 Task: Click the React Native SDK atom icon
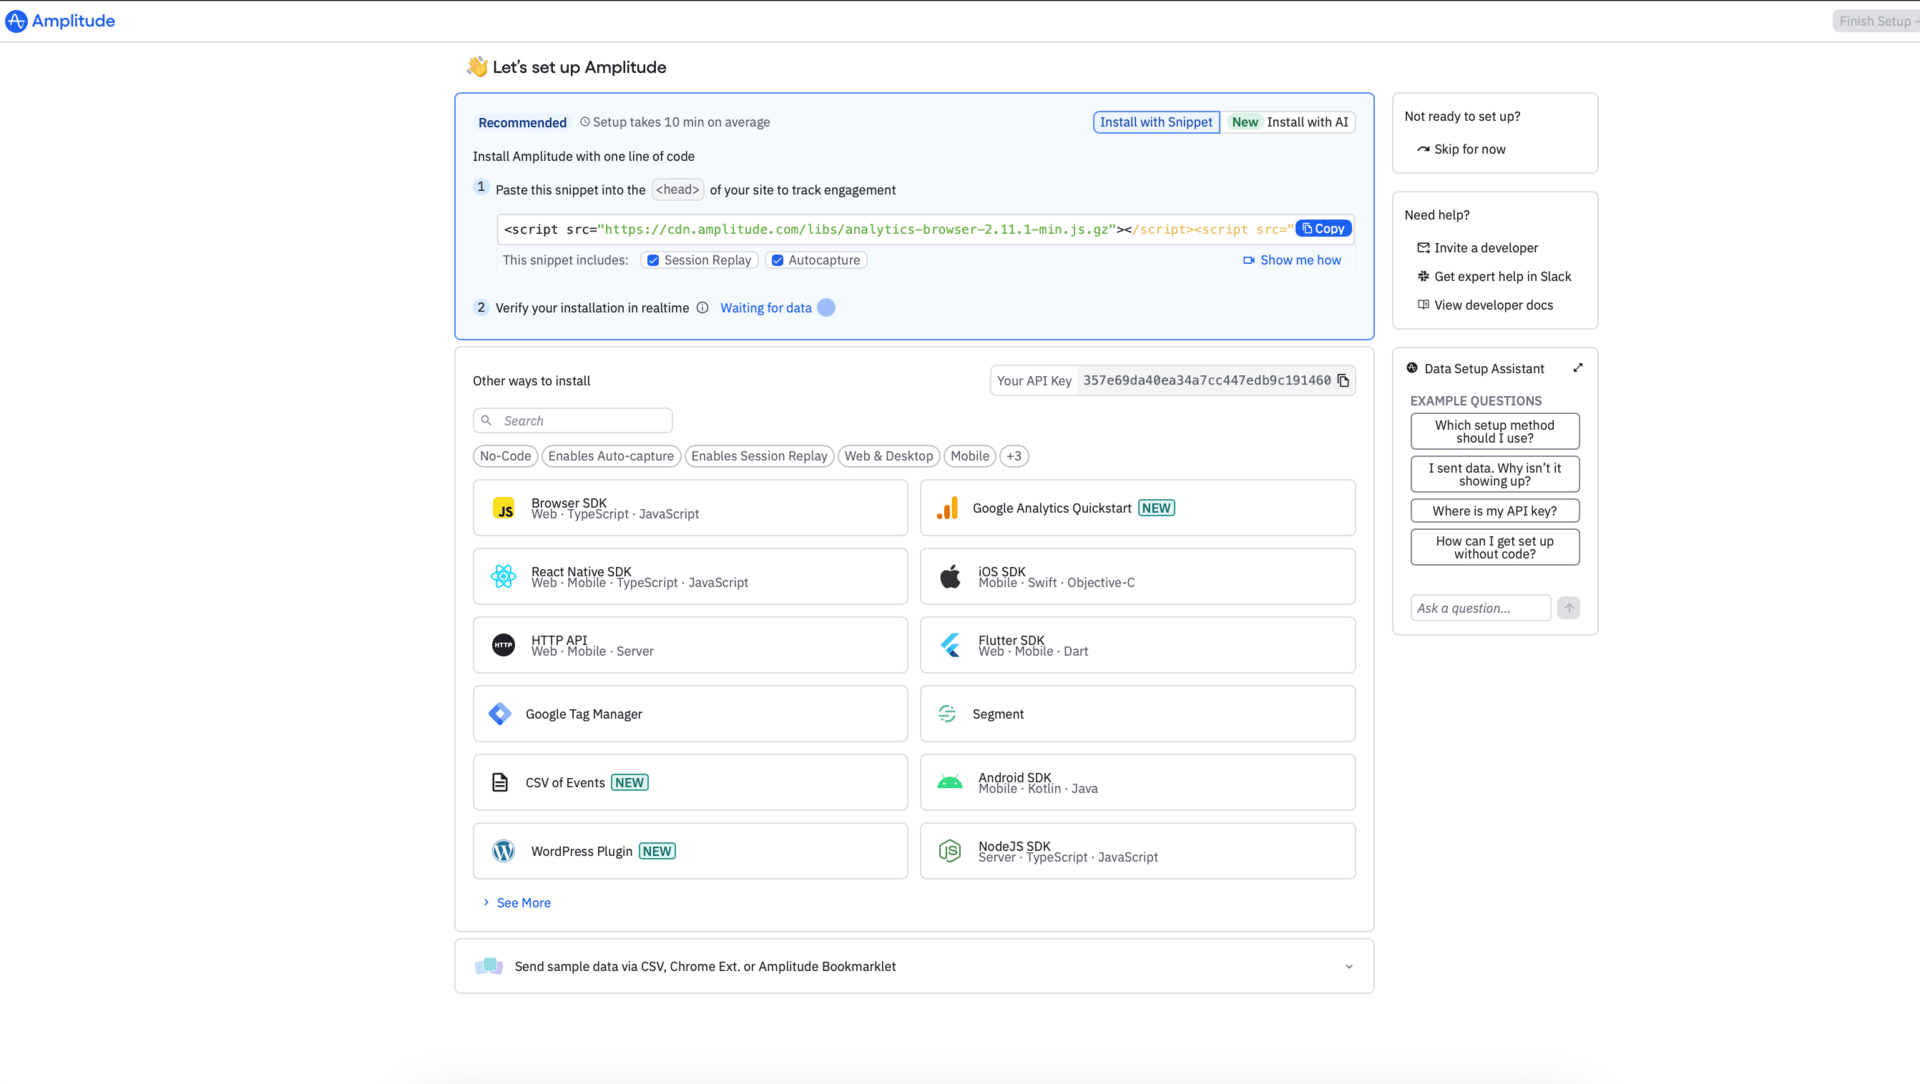tap(504, 577)
